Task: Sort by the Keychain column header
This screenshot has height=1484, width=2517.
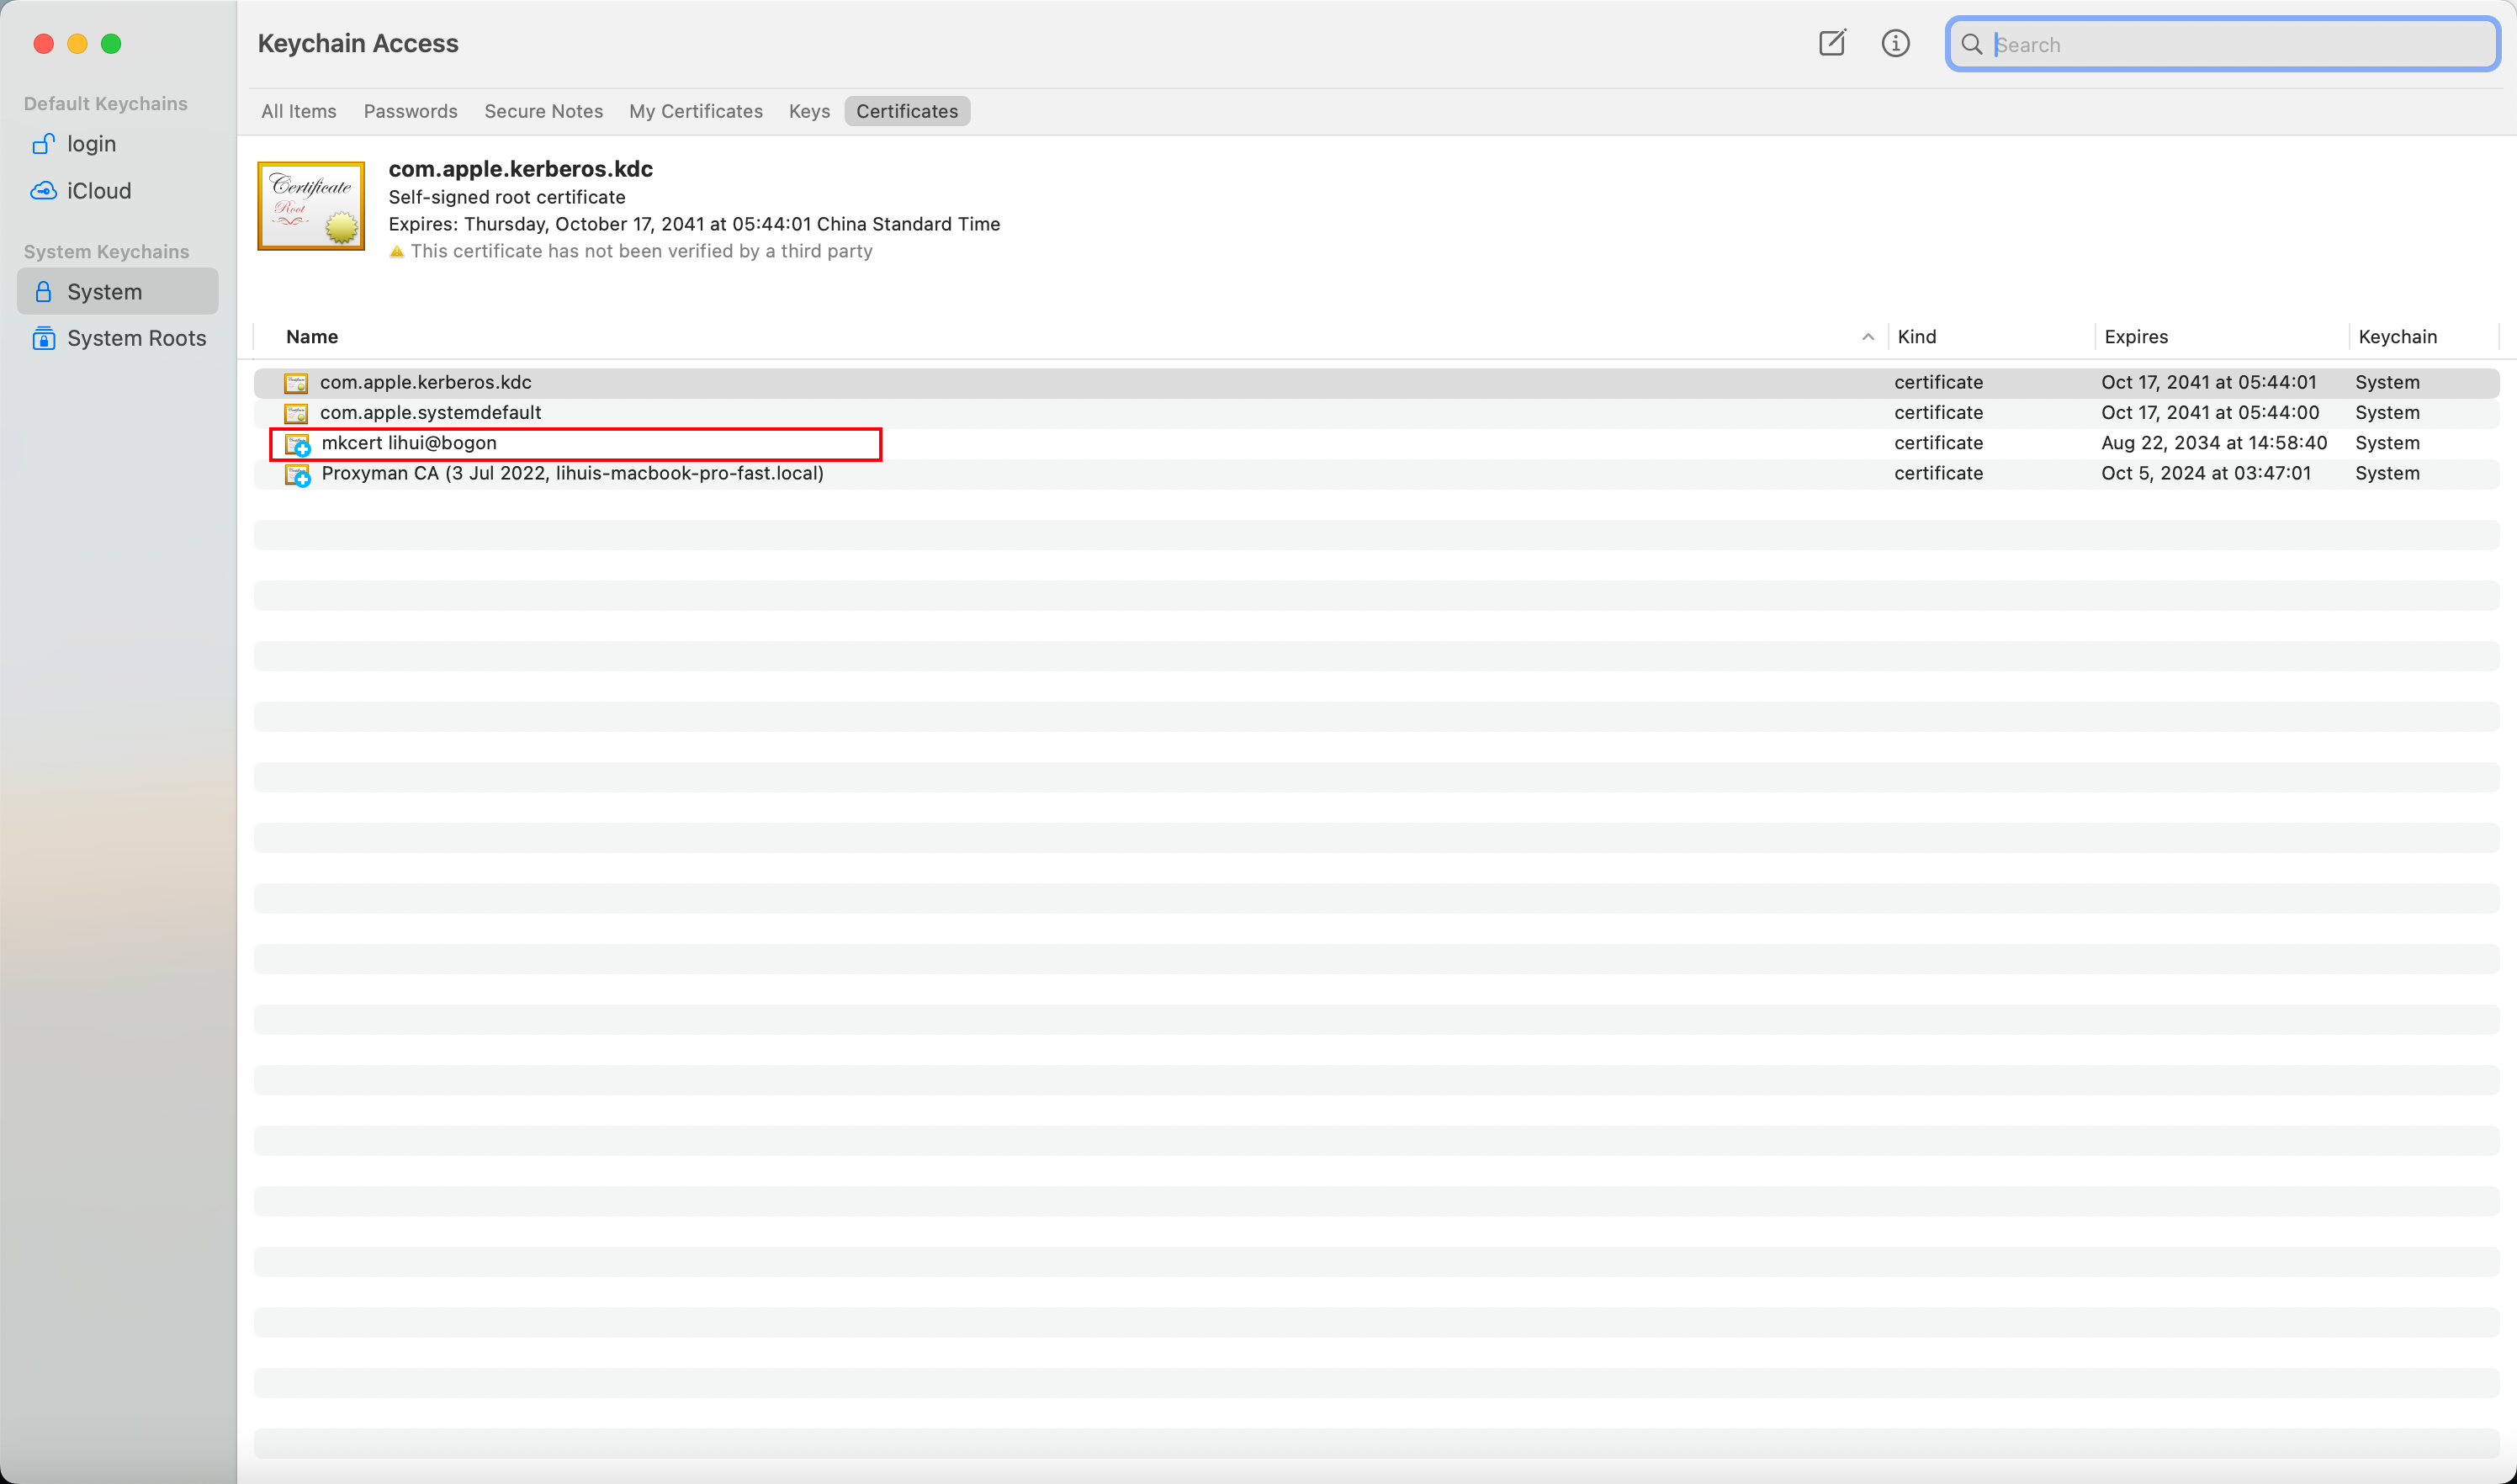Action: (2398, 337)
